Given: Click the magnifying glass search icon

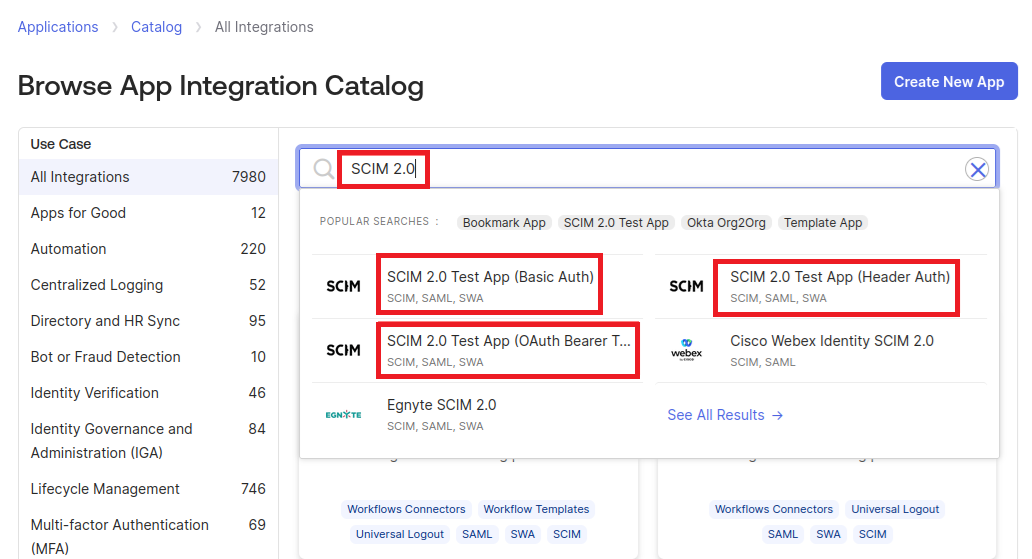Looking at the screenshot, I should pyautogui.click(x=323, y=169).
